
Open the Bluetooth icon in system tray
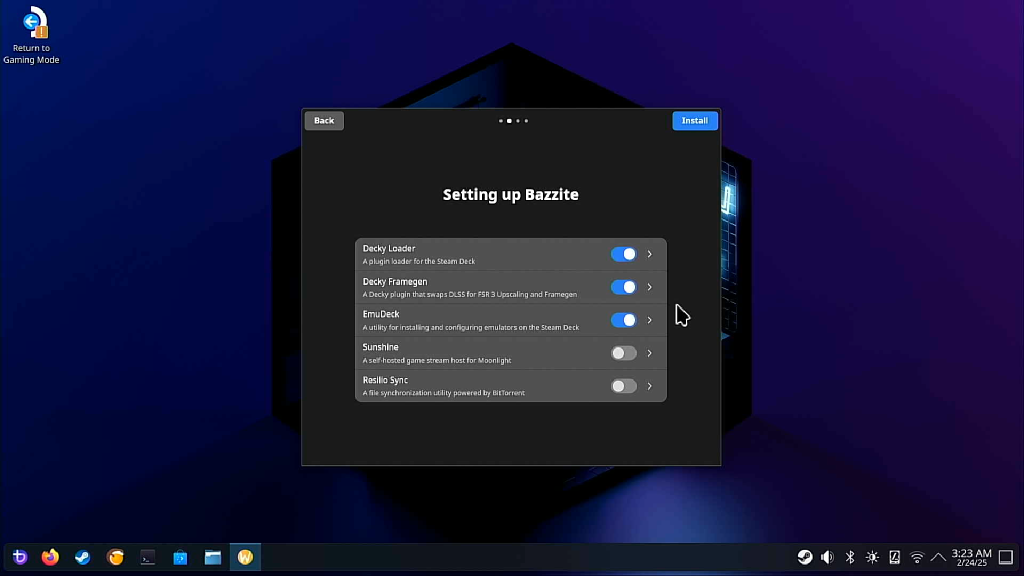coord(850,557)
